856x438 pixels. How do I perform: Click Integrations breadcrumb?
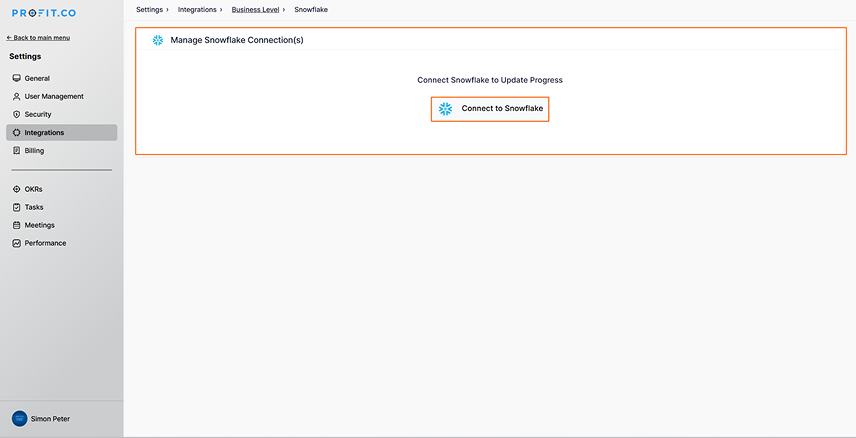tap(197, 9)
